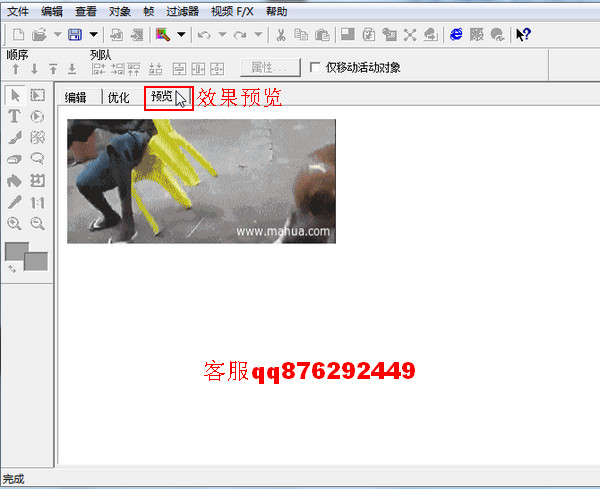Copy selection using the copy icon
The height and width of the screenshot is (489, 600).
(x=301, y=35)
